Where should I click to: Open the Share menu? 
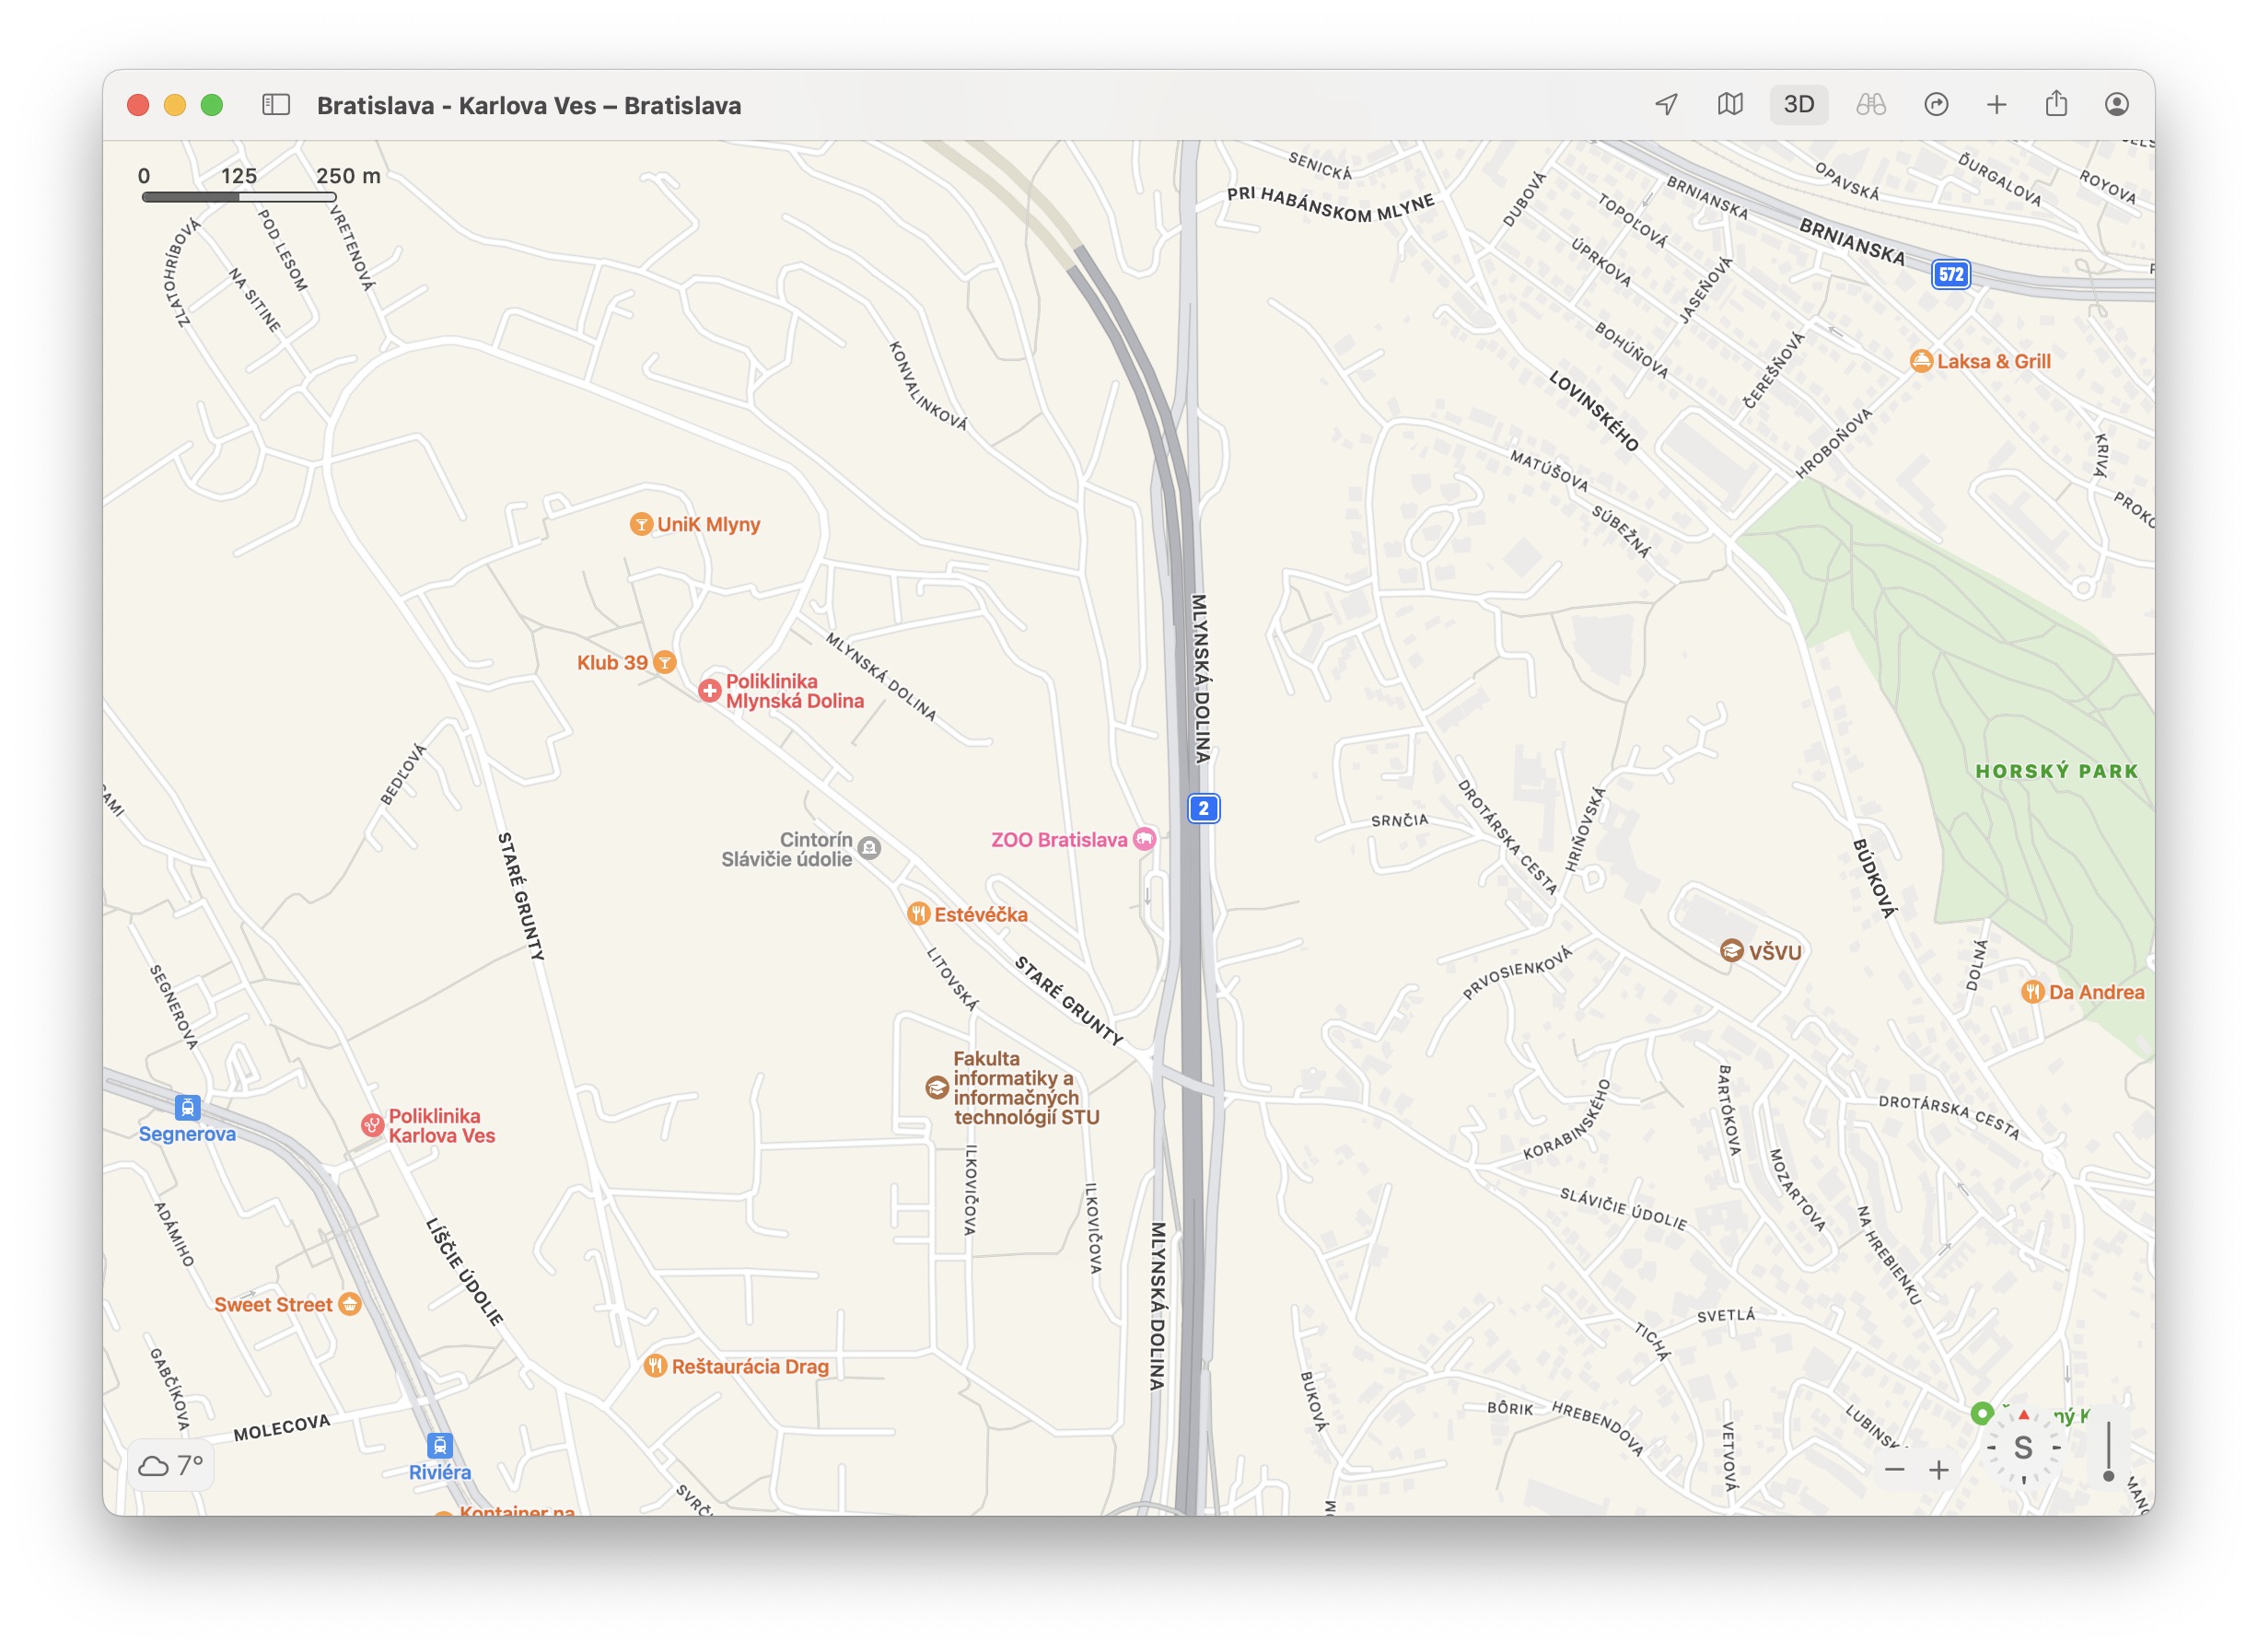[2056, 105]
